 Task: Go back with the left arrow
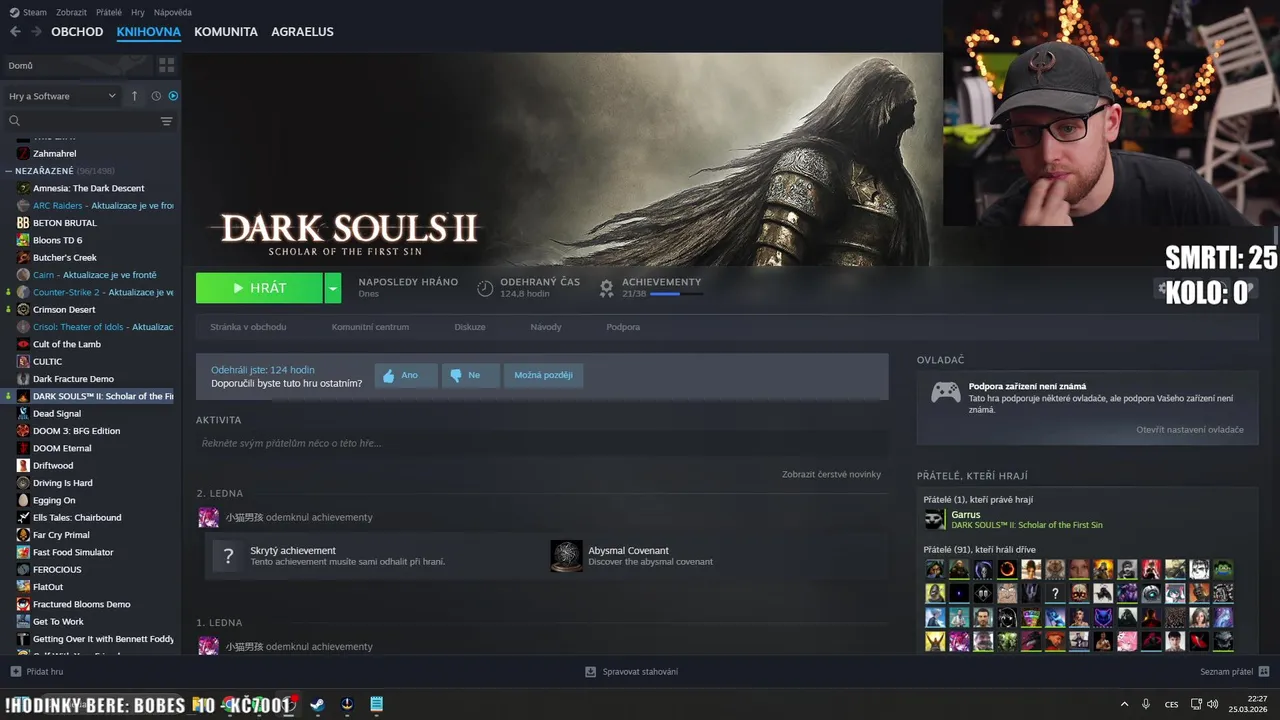(15, 32)
